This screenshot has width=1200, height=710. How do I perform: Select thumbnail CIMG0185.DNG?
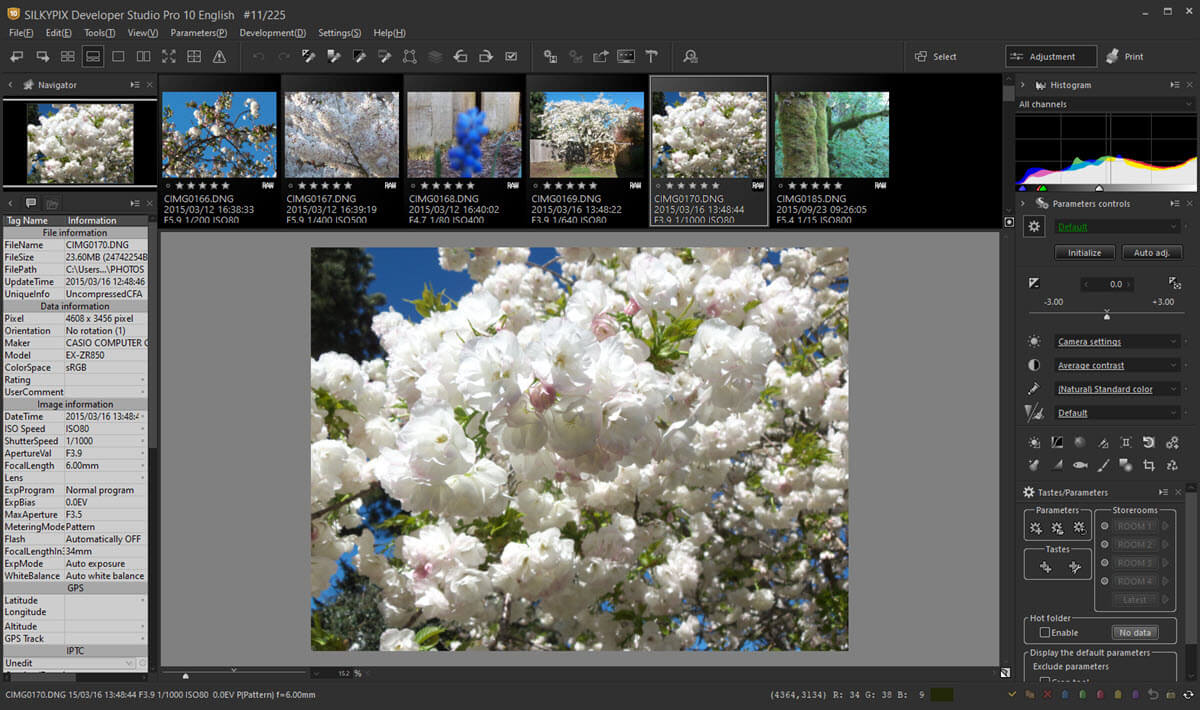point(831,151)
